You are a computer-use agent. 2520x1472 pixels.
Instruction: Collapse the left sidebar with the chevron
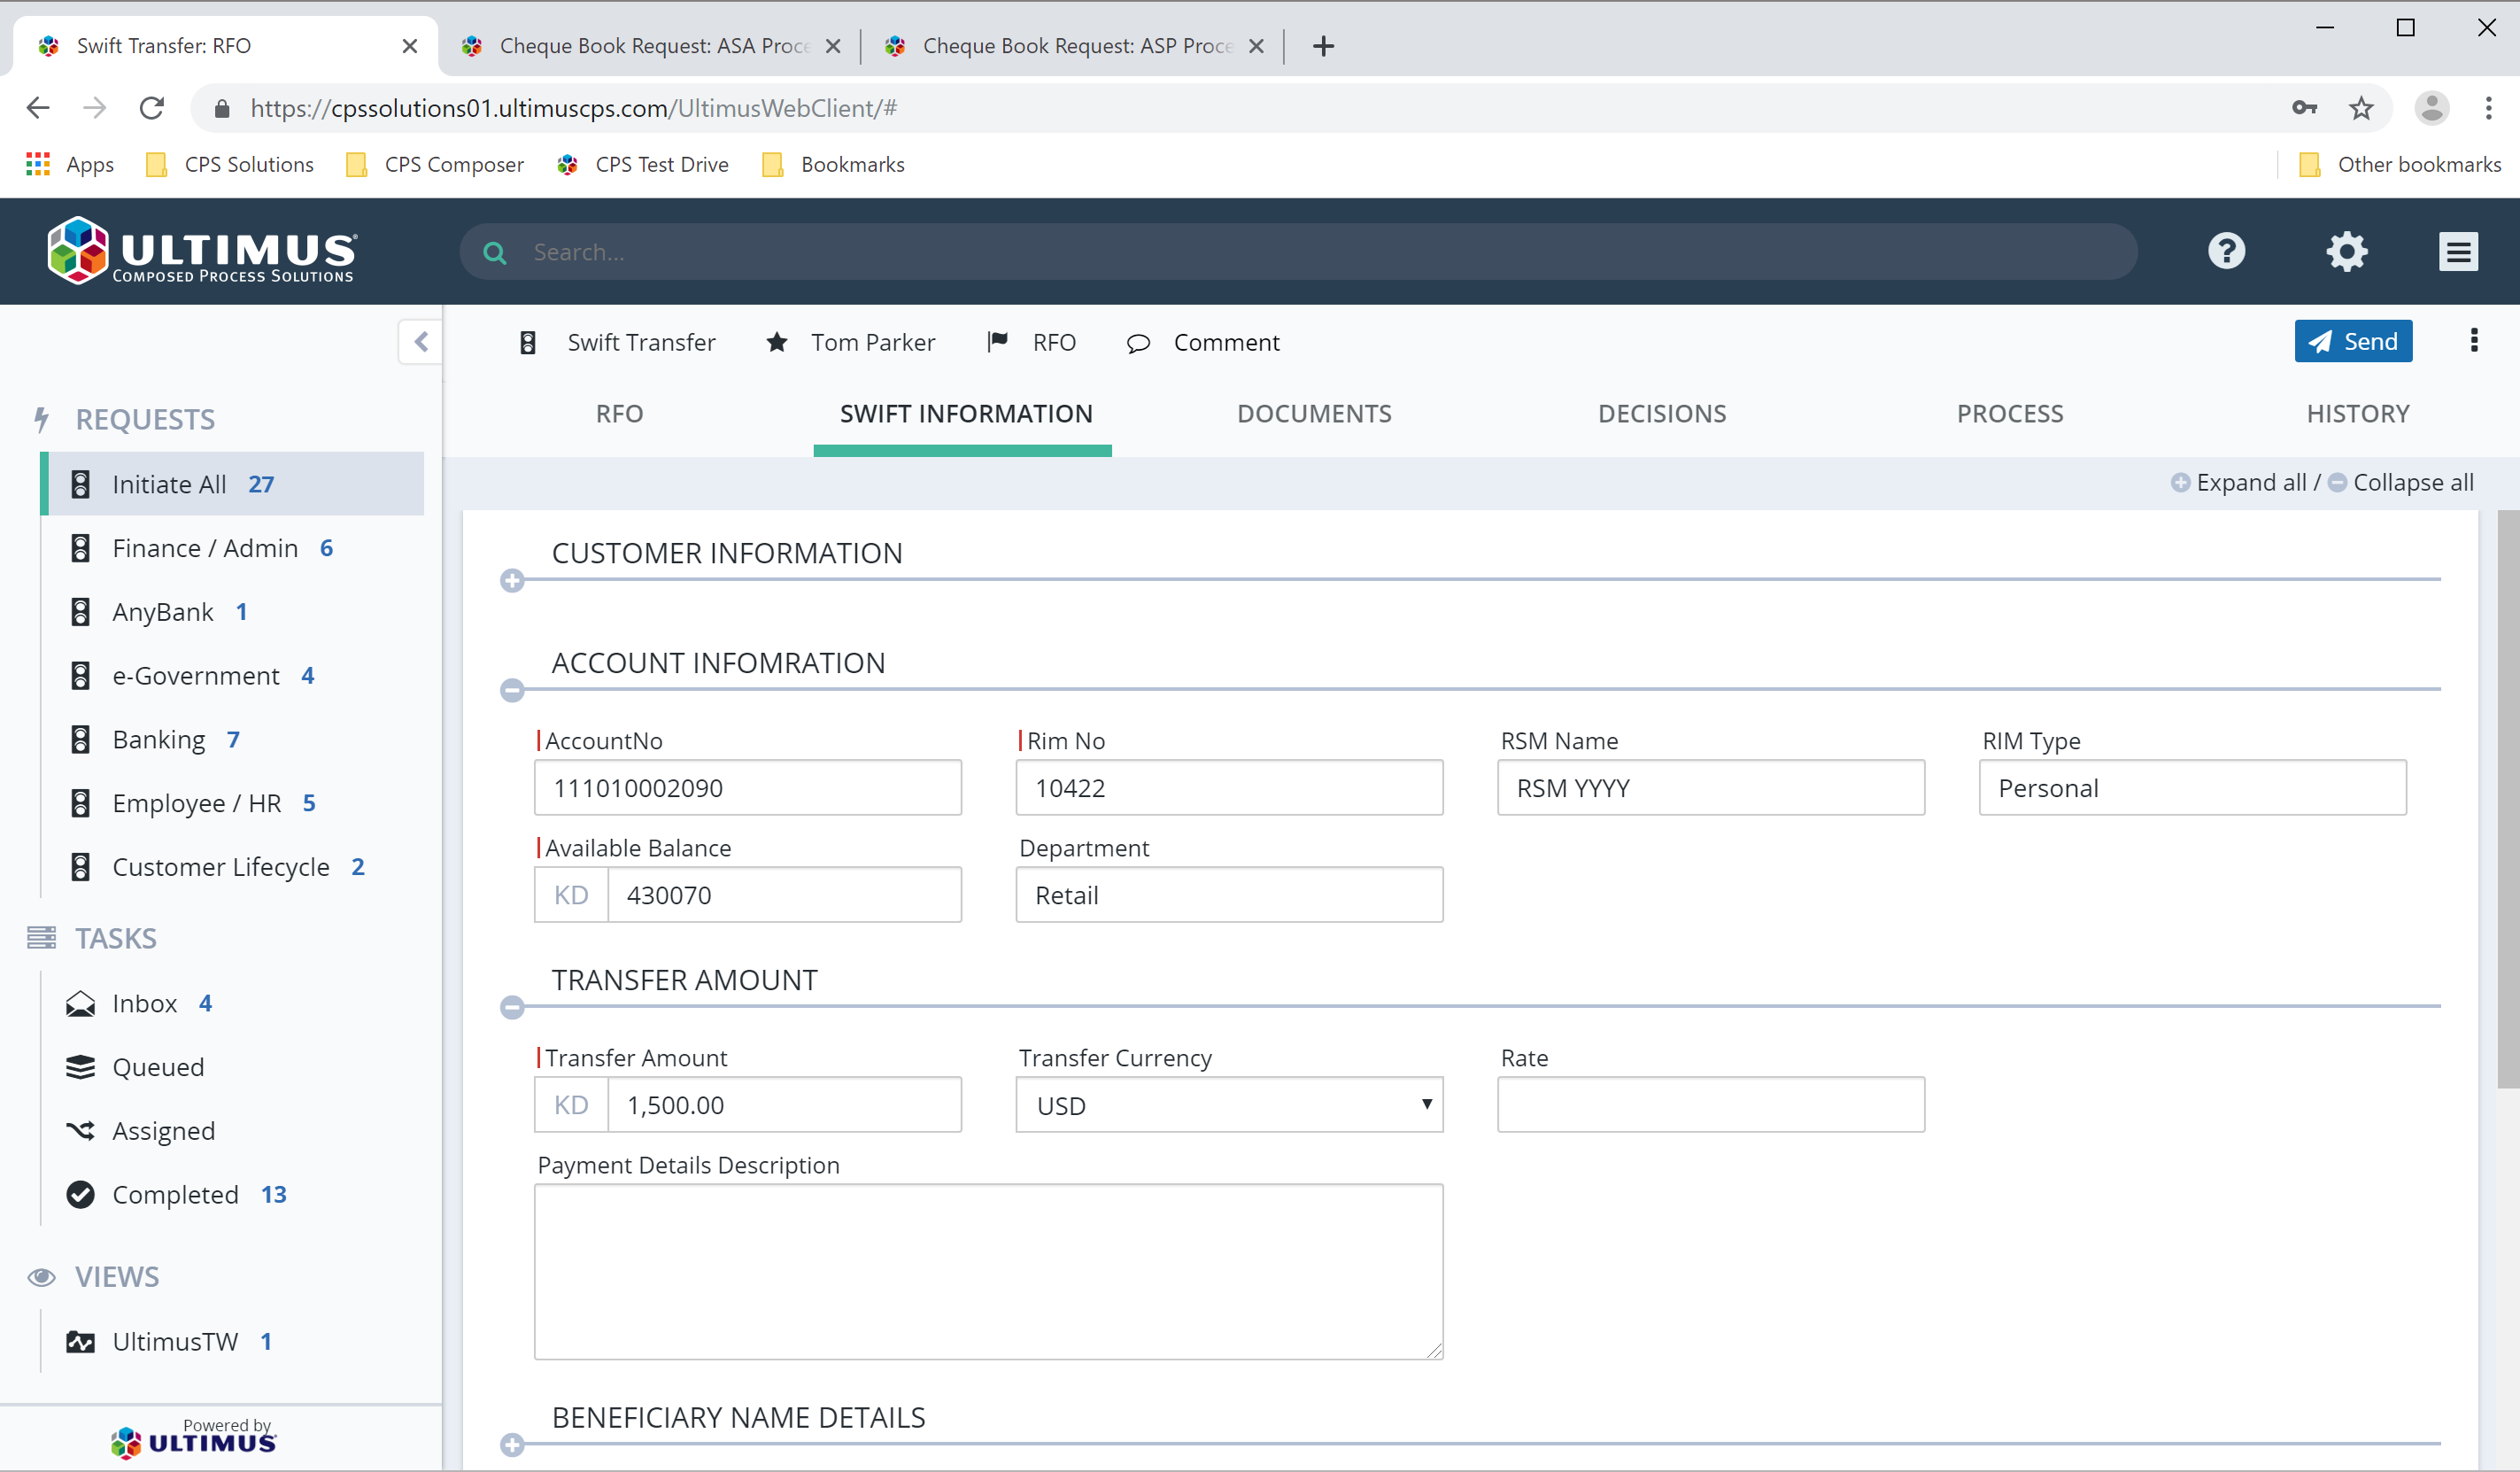pyautogui.click(x=420, y=342)
